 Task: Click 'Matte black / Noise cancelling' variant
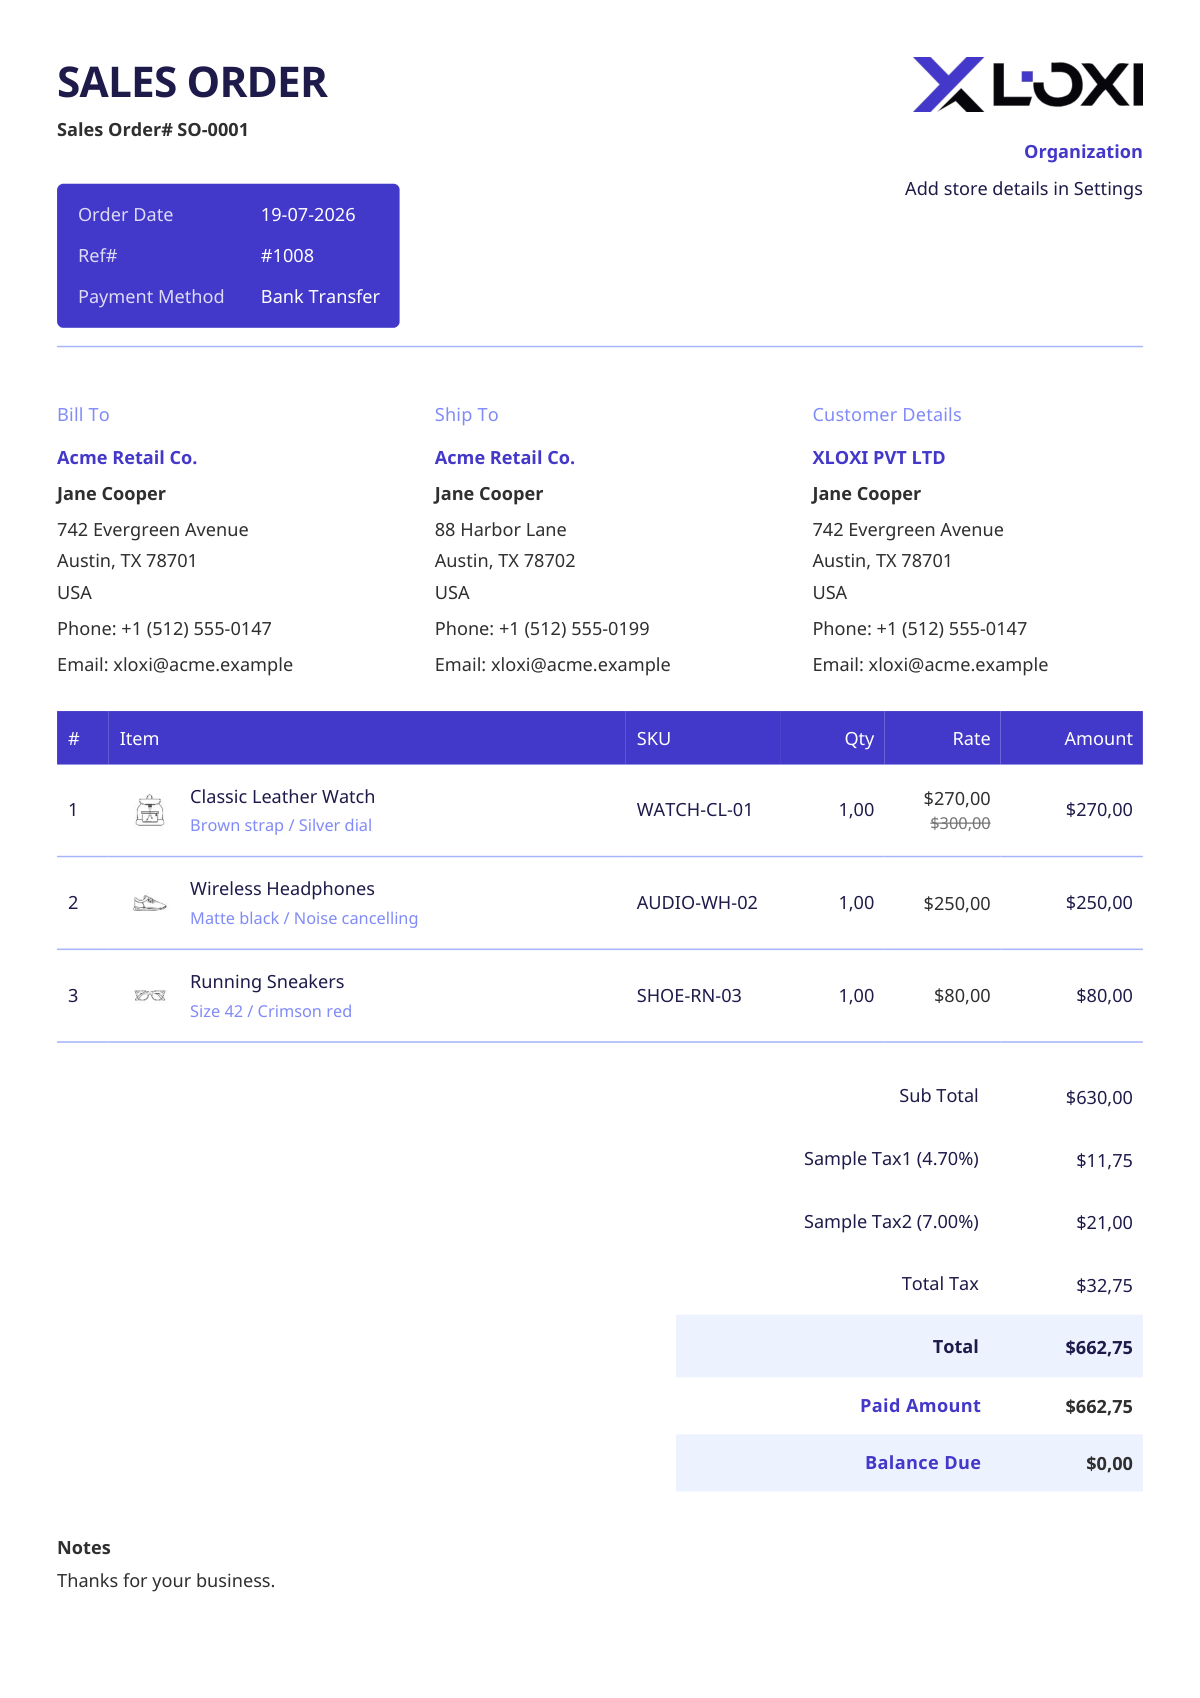(304, 918)
